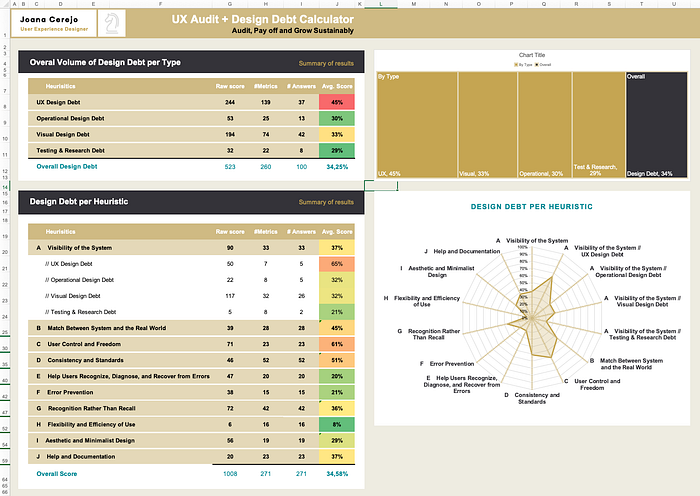Select row 'G Recognition Rather Than Recall'
Screen dimensions: 700x496
click(192, 408)
